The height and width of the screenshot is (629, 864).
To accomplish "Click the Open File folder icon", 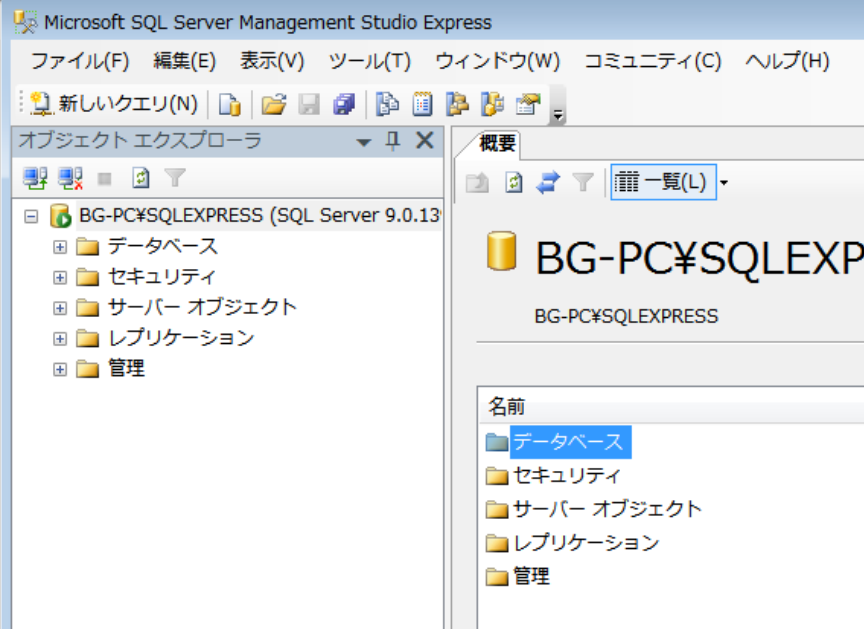I will (274, 104).
